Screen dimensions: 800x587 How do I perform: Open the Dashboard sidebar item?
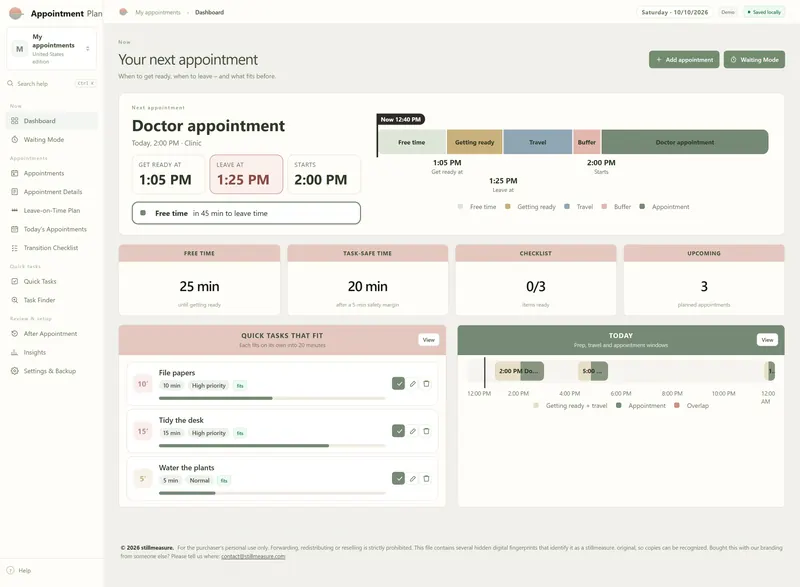51,121
